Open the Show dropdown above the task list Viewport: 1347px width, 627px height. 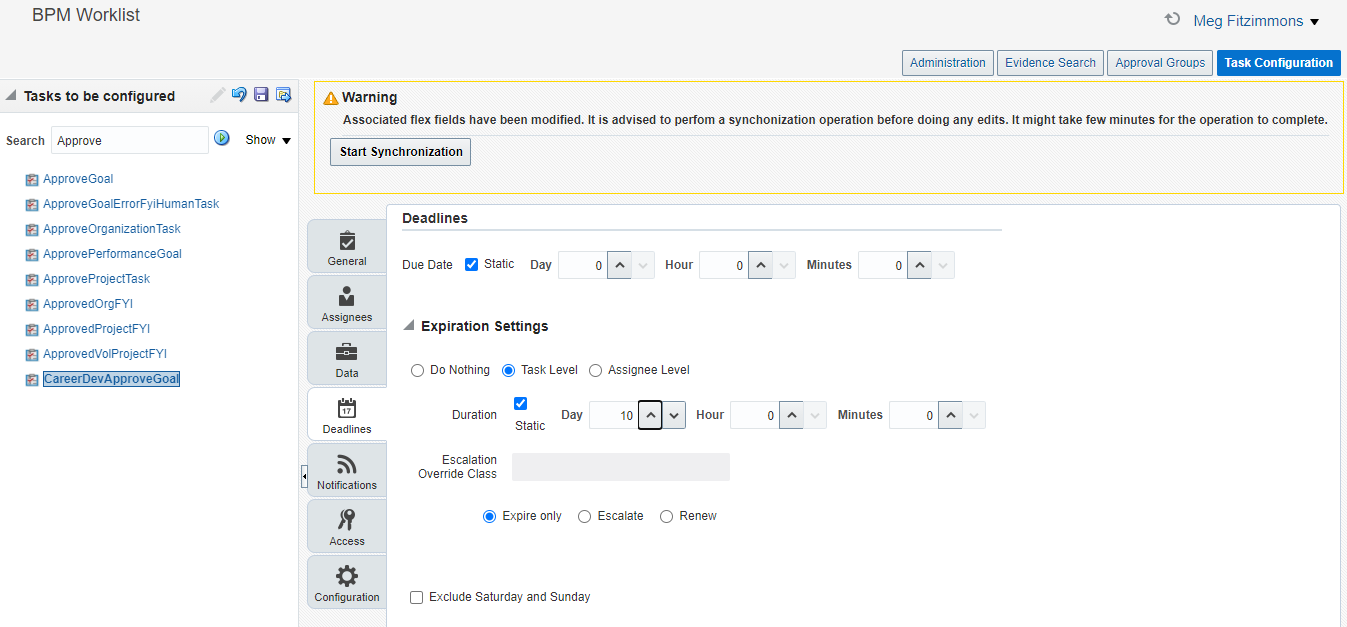[x=268, y=139]
